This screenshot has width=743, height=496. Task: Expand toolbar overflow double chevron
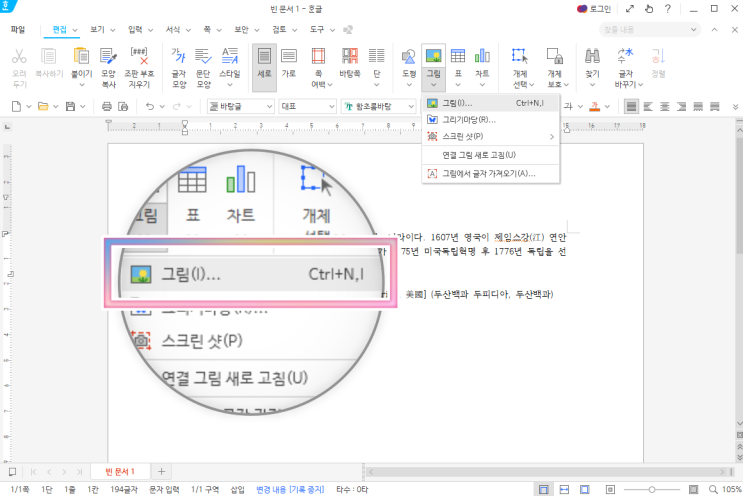pos(735,107)
